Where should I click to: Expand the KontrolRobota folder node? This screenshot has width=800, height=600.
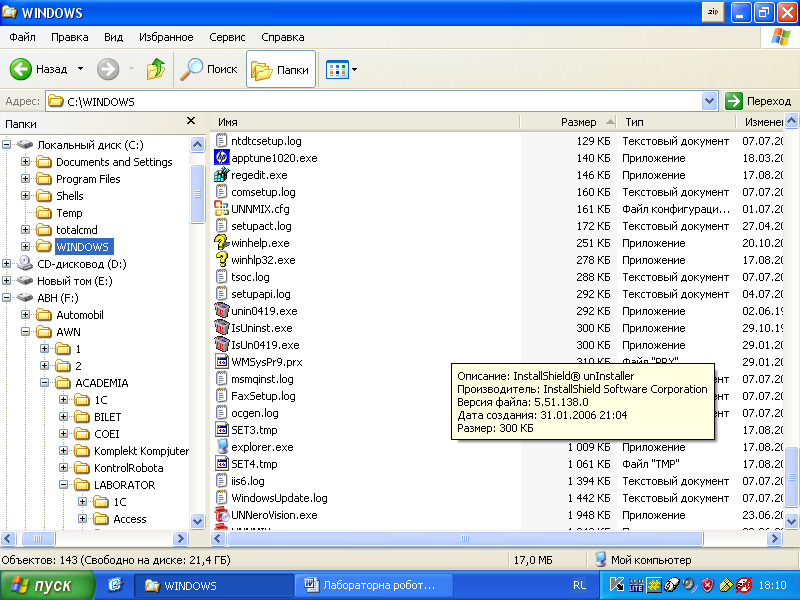click(63, 467)
